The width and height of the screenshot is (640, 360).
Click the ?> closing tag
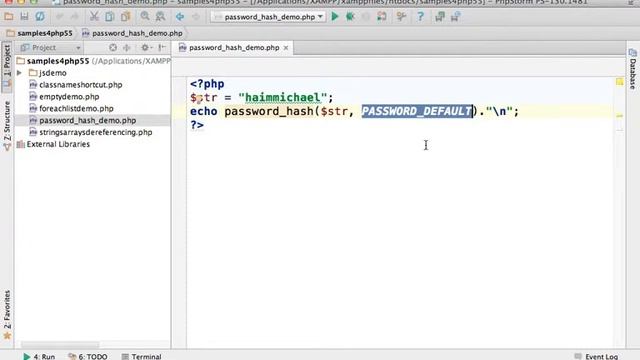[x=197, y=125]
